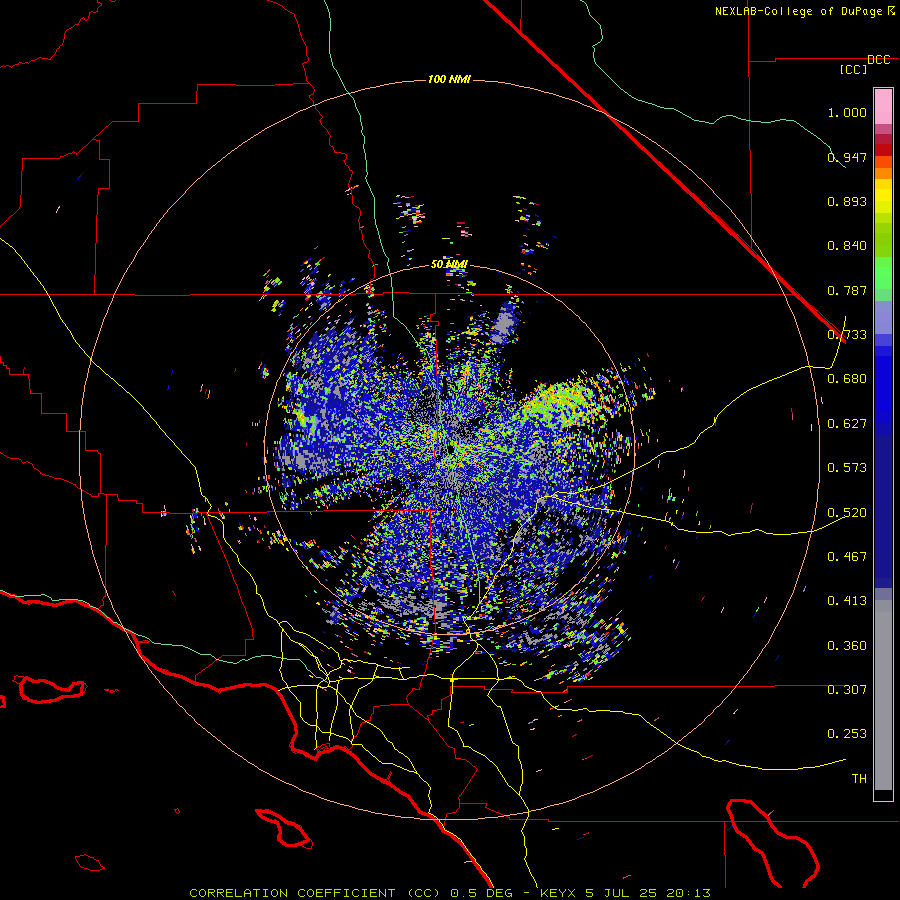This screenshot has width=900, height=900.
Task: Click the 0.893 color scale value
Action: 847,201
